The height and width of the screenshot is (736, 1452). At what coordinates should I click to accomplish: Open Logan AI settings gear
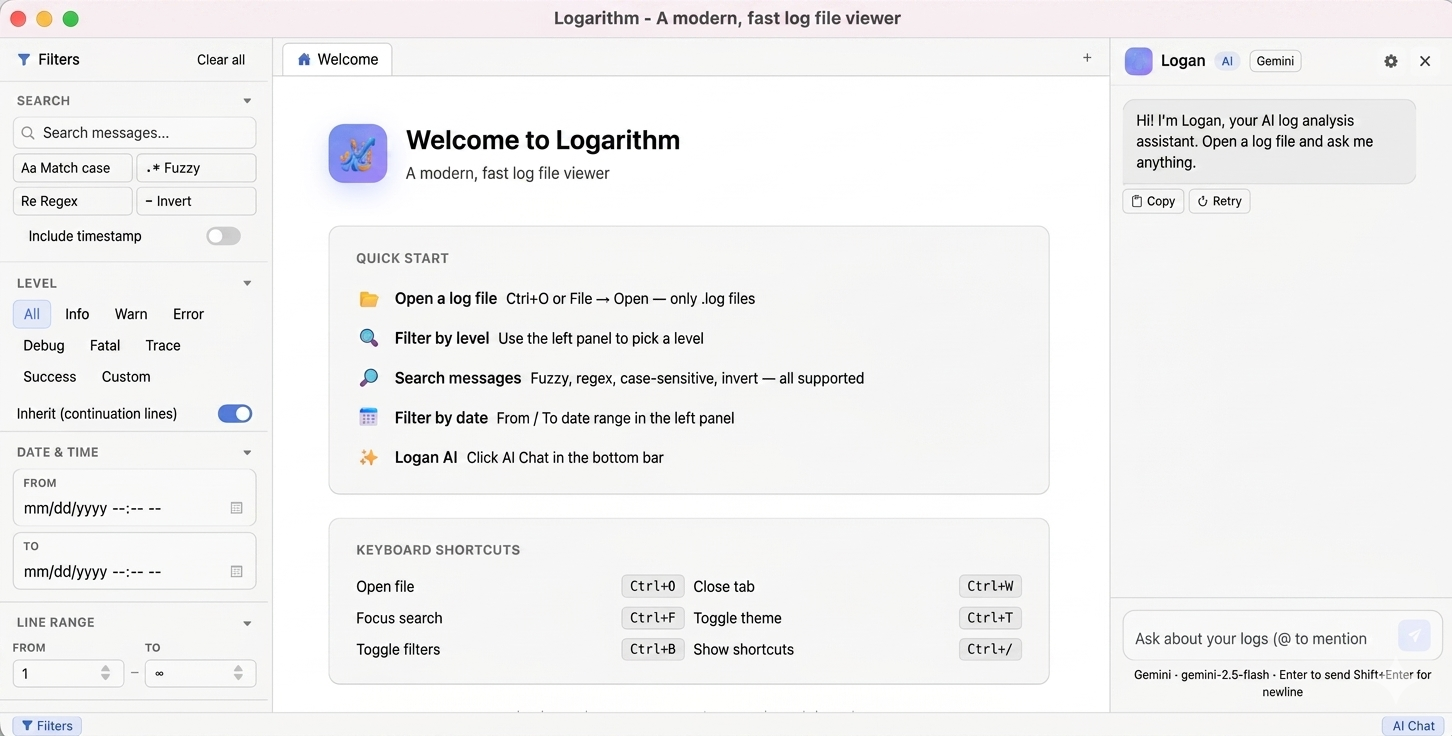1391,61
